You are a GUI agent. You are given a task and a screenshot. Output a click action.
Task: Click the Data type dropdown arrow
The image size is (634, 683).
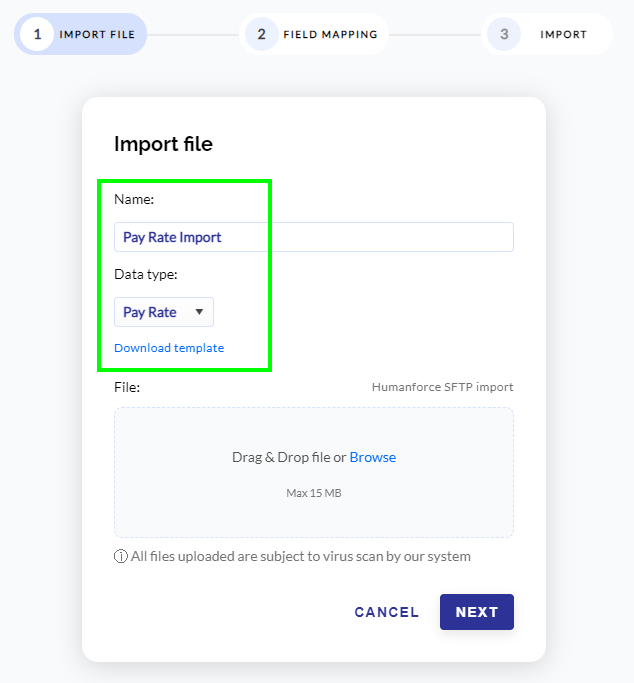pyautogui.click(x=199, y=312)
